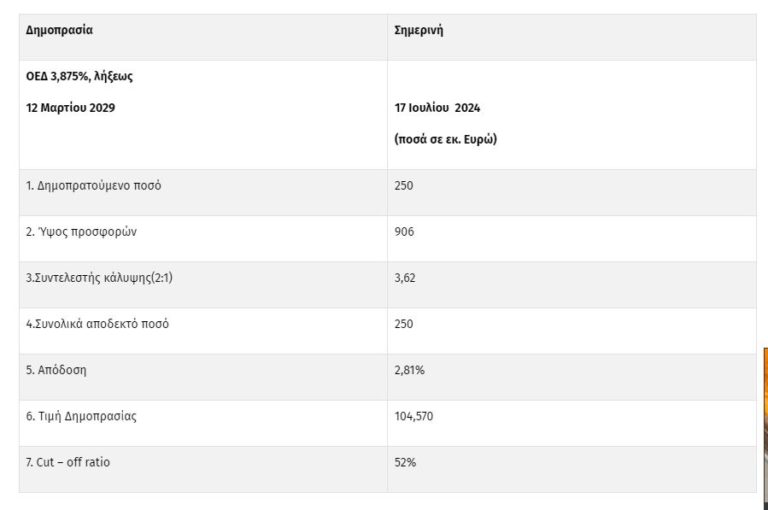Select the "5. Απόδοση" row label
The image size is (768, 510).
56,370
